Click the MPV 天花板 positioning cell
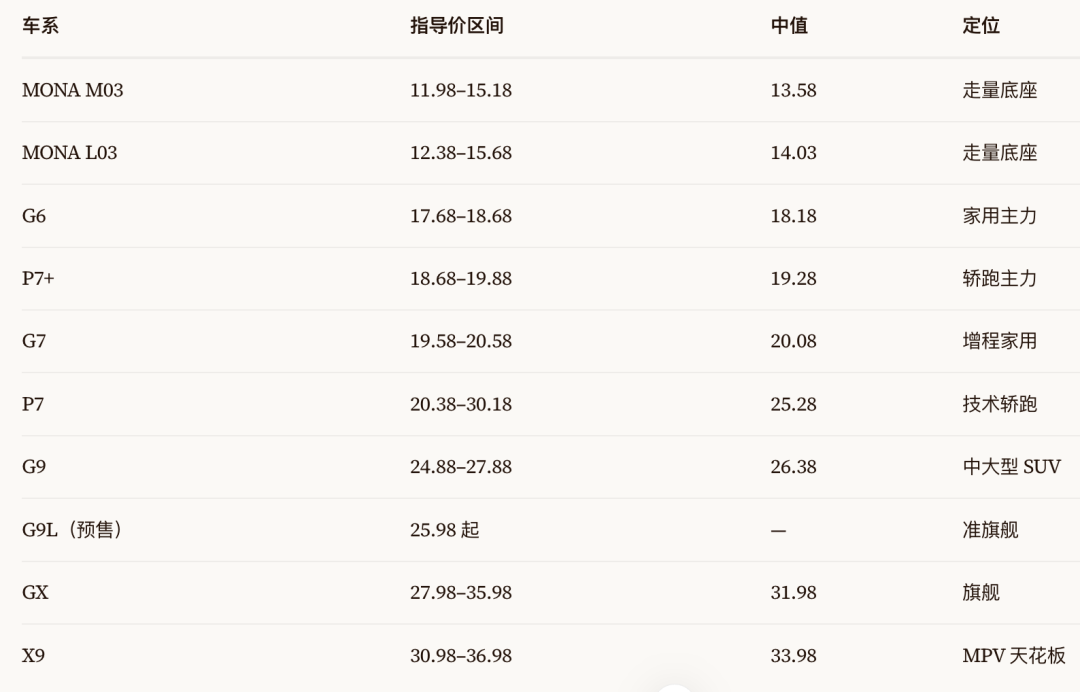This screenshot has height=692, width=1080. [1014, 656]
